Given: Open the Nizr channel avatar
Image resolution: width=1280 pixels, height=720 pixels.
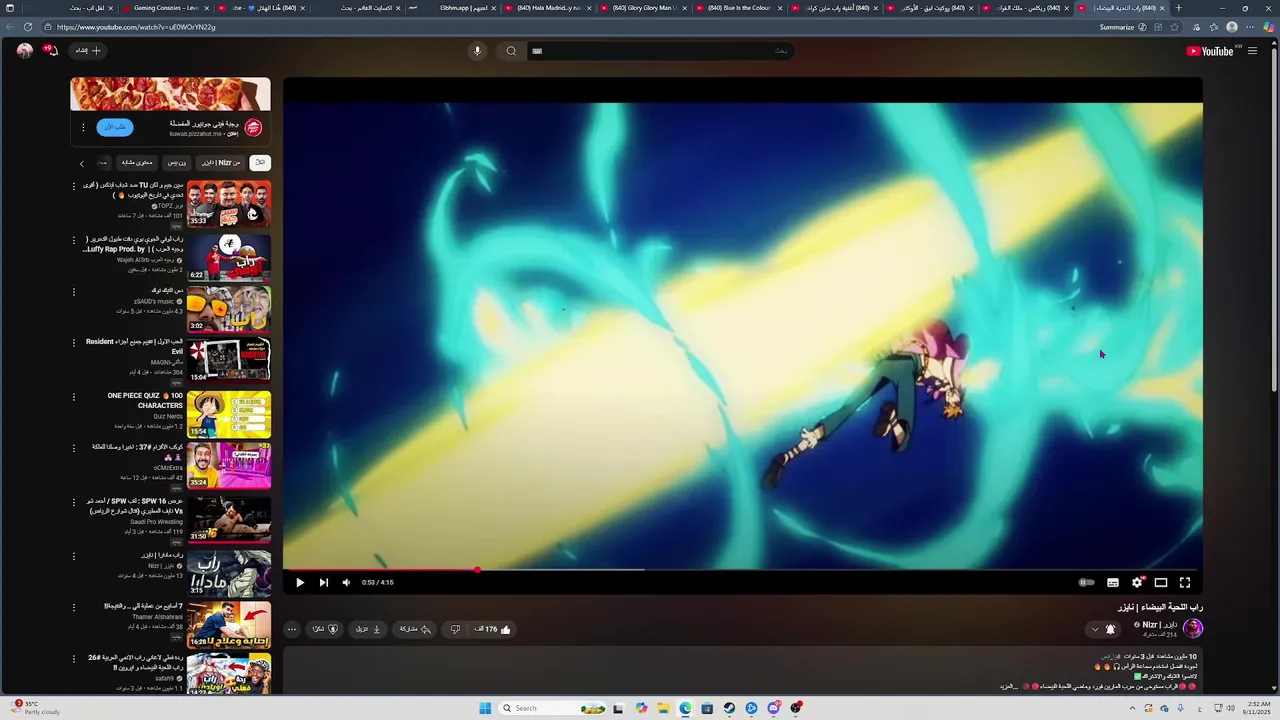Looking at the screenshot, I should (1192, 628).
